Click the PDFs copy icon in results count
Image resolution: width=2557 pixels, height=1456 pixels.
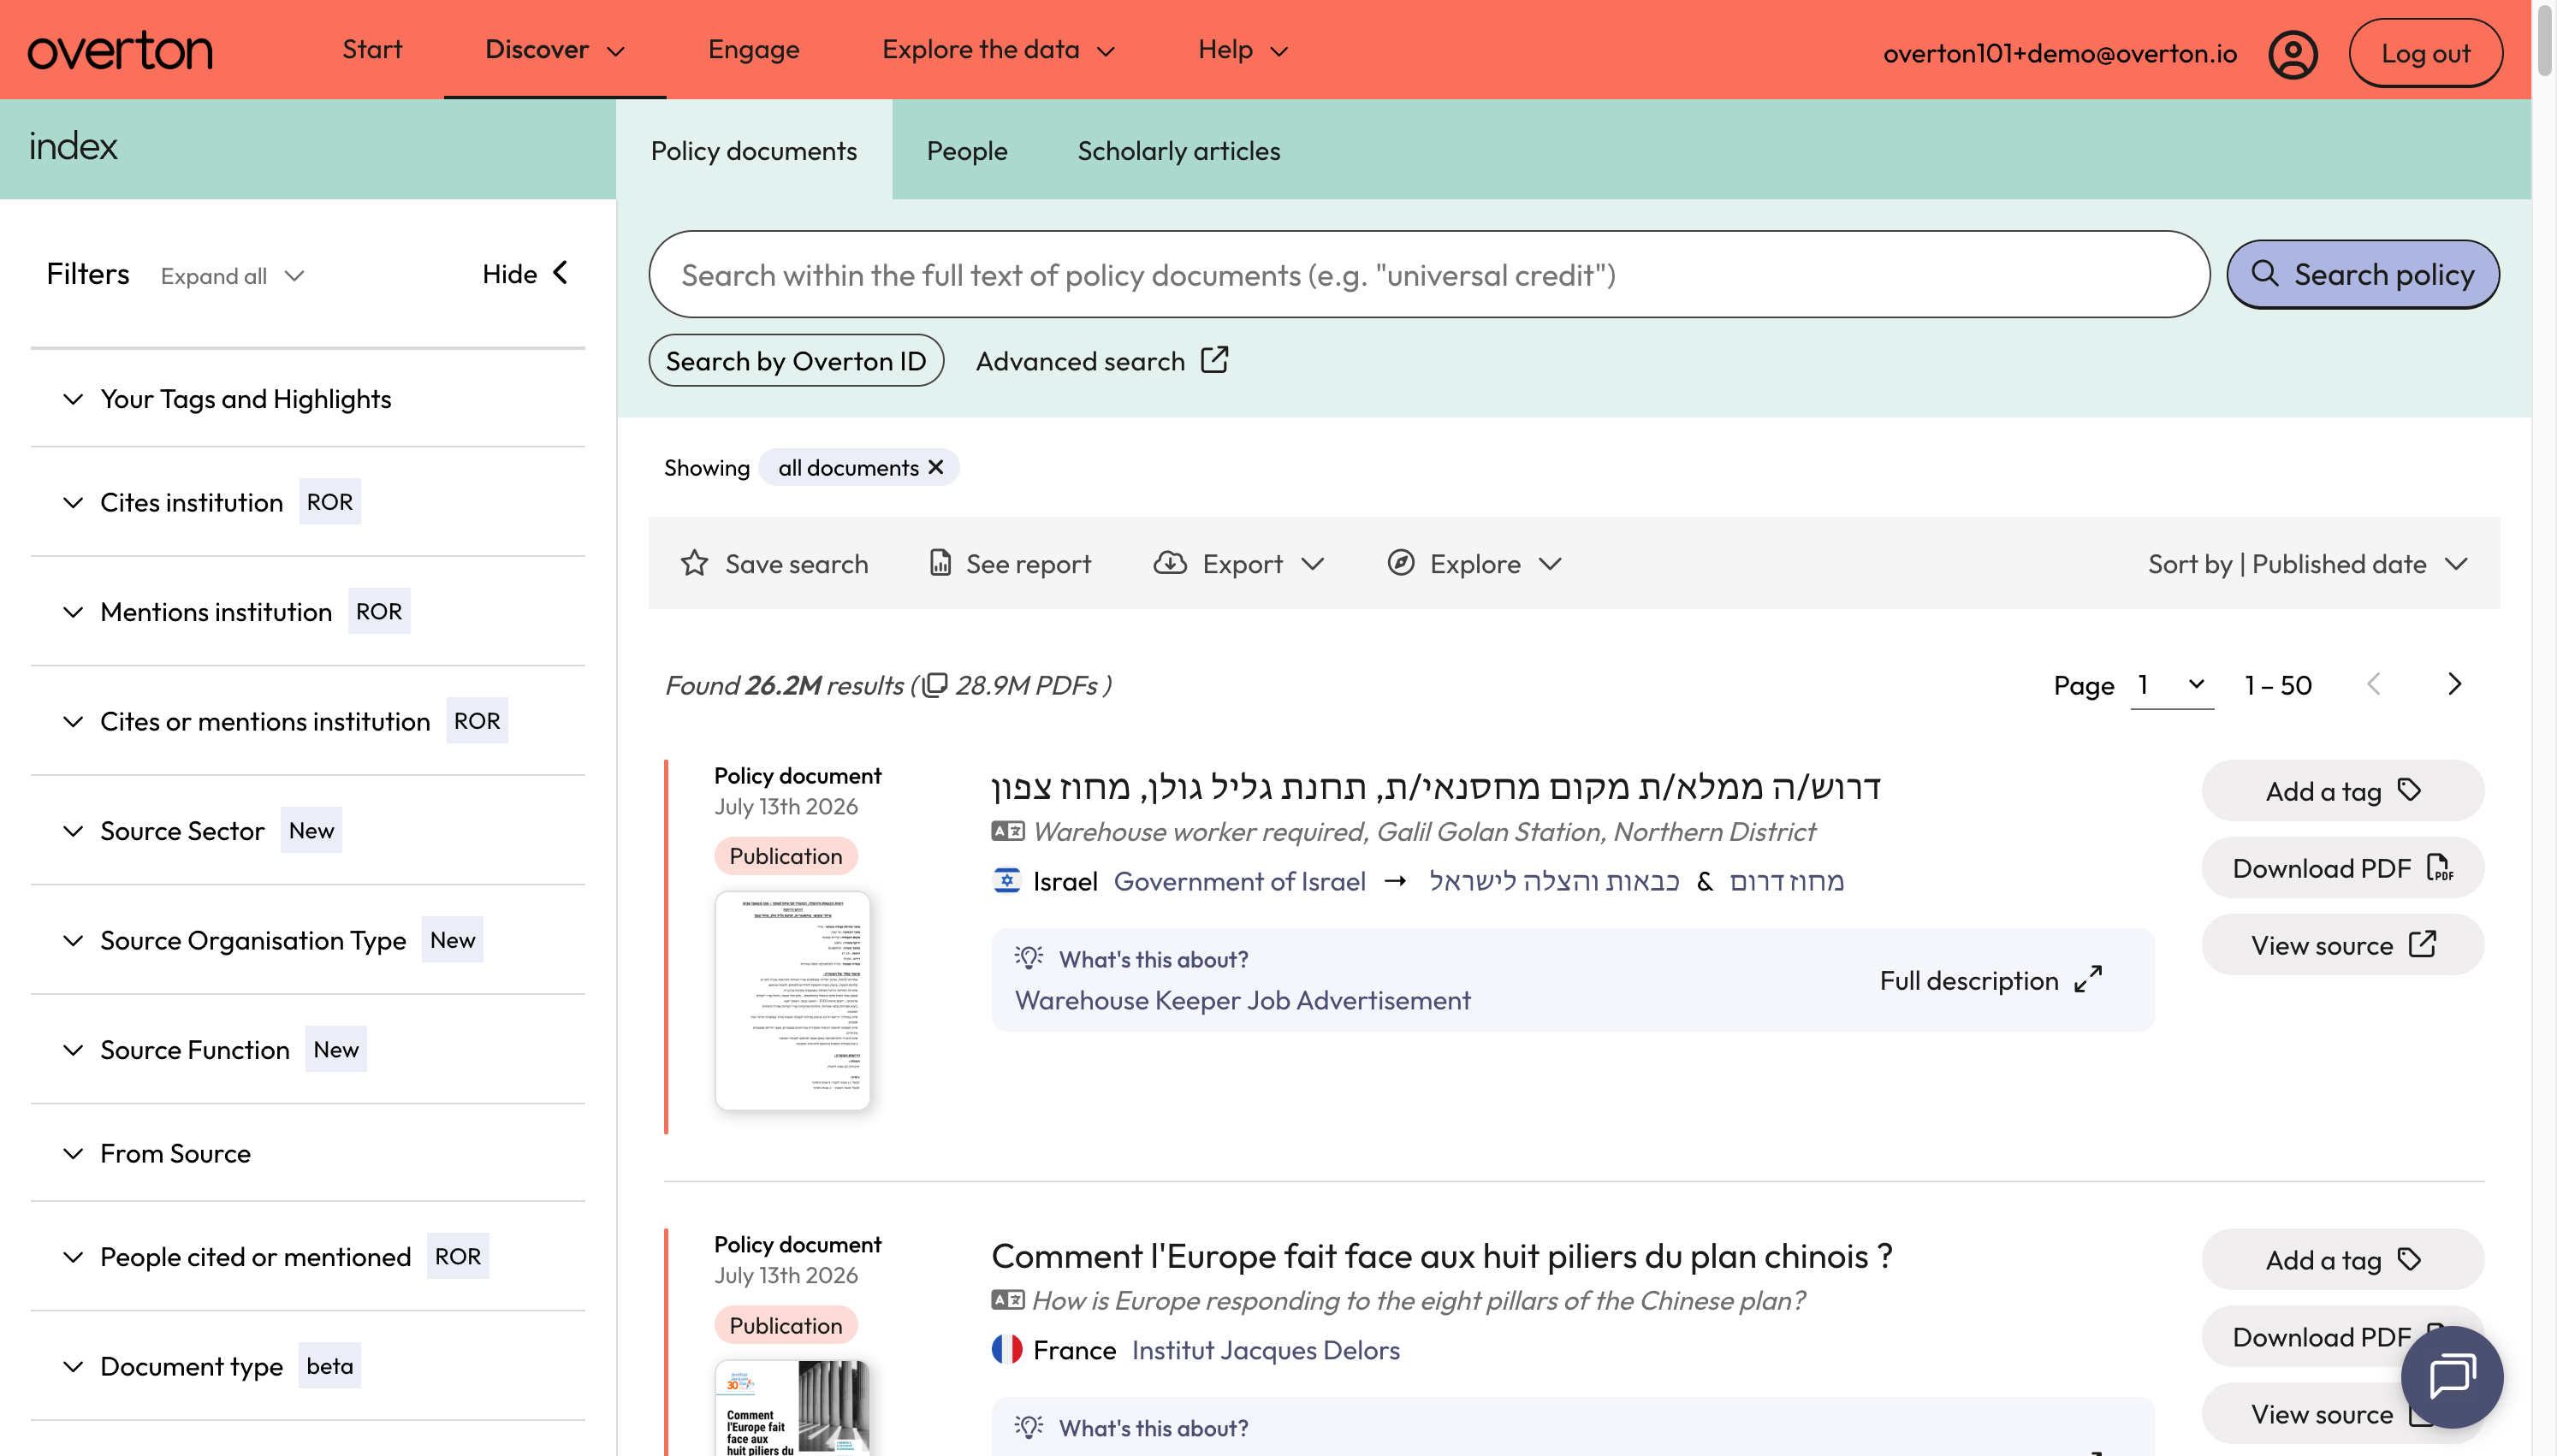click(934, 685)
